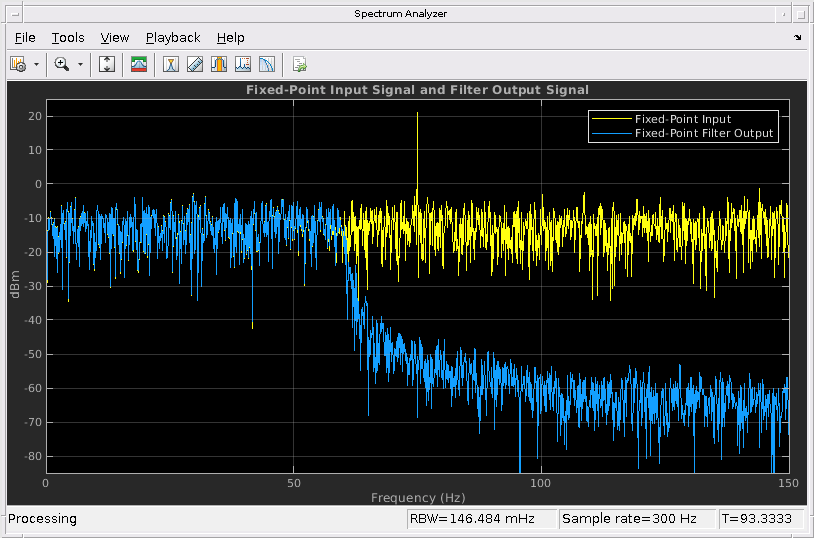
Task: Open the View menu
Action: pyautogui.click(x=115, y=37)
